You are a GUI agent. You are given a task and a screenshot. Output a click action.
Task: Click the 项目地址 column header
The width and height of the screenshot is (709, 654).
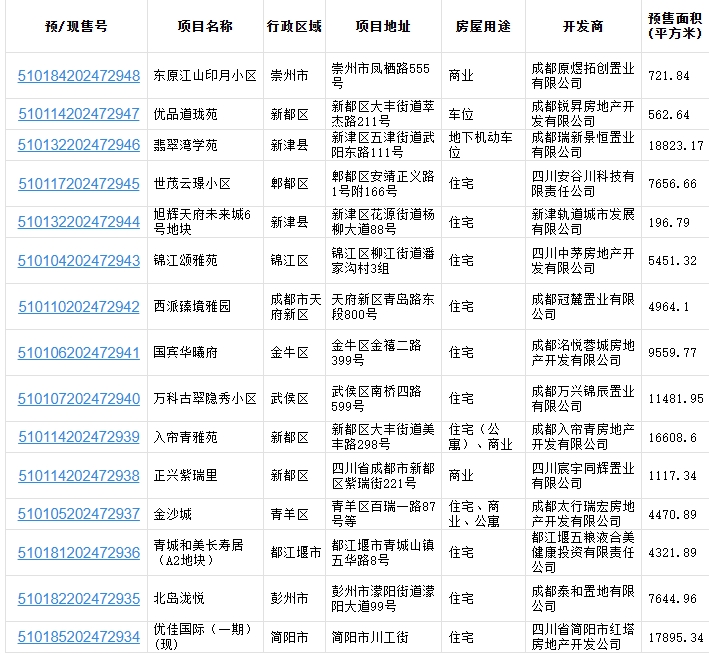[383, 26]
